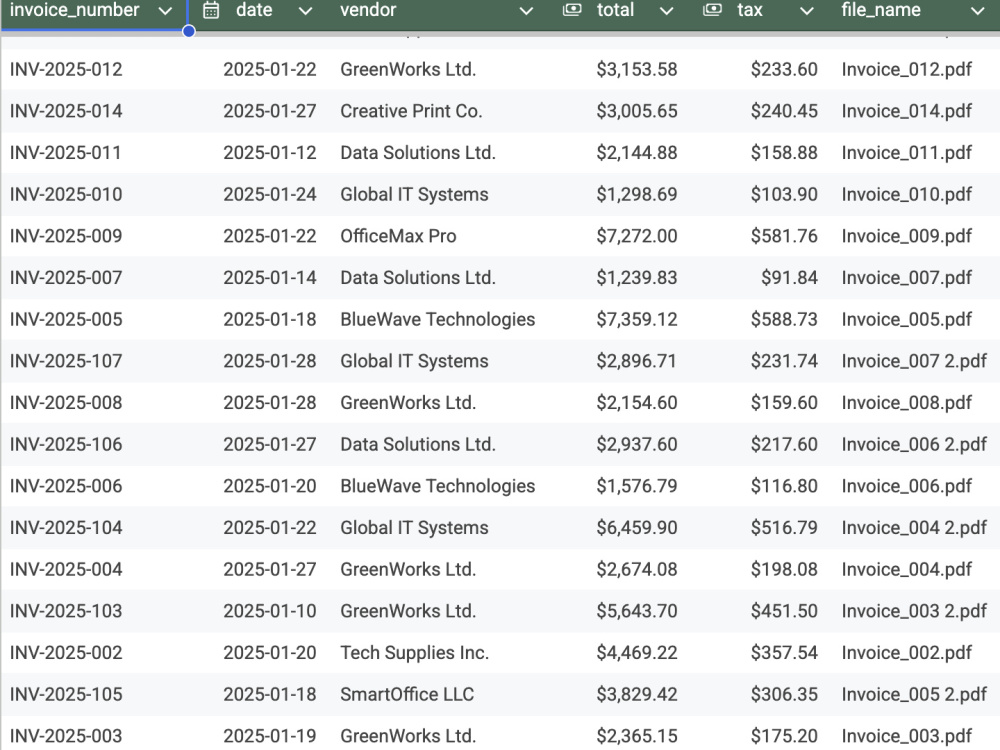Click the date 2025-01-10
The height and width of the screenshot is (750, 1000).
point(270,611)
